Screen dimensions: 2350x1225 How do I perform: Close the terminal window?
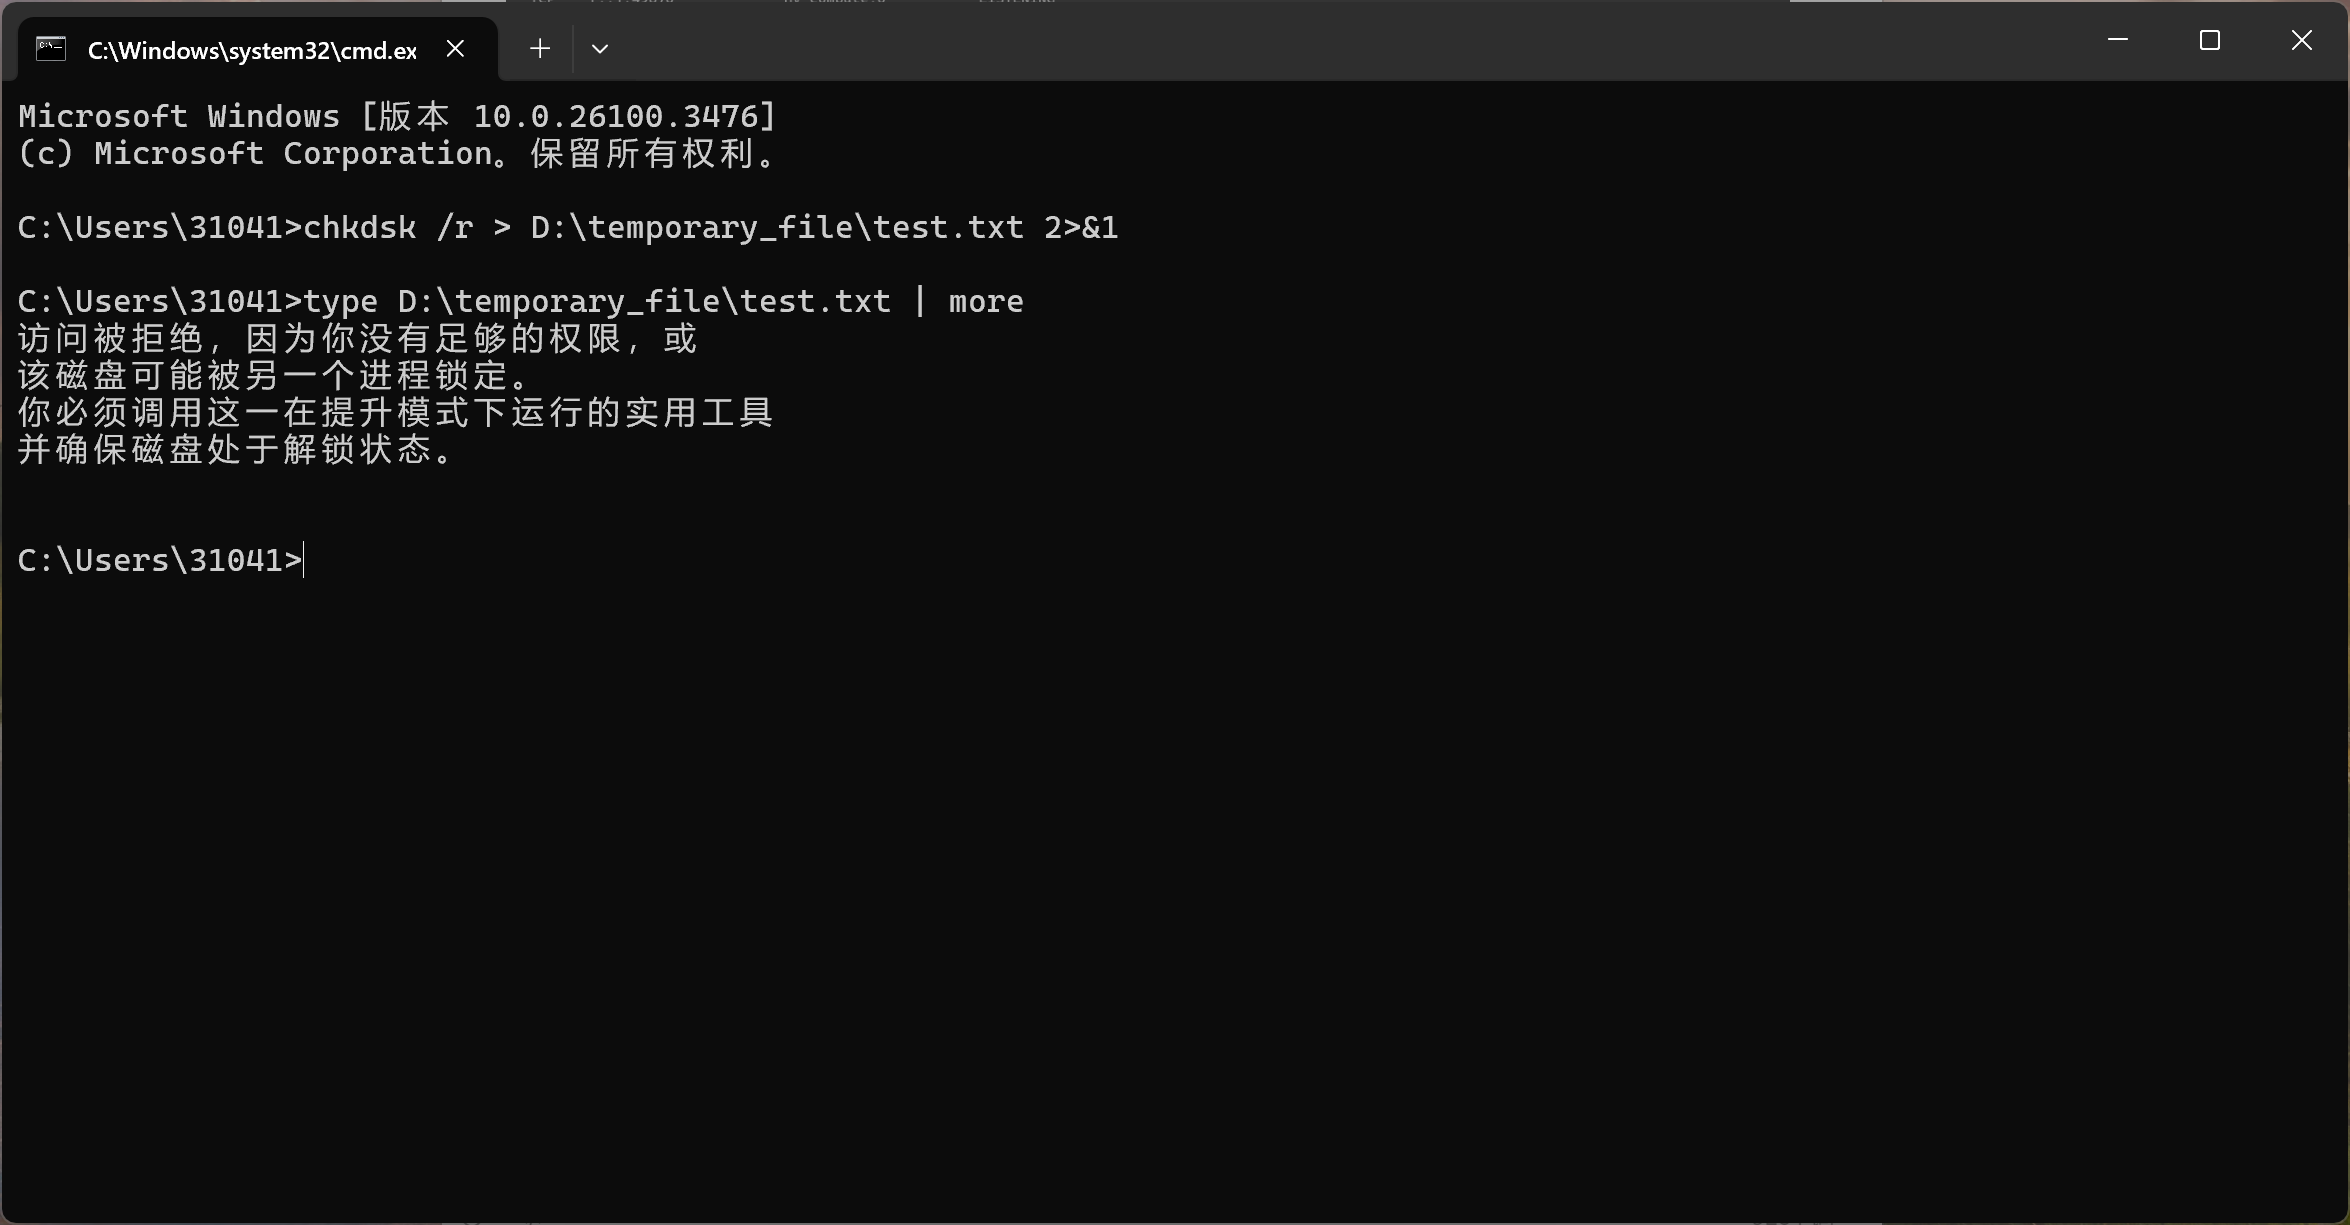point(2301,41)
